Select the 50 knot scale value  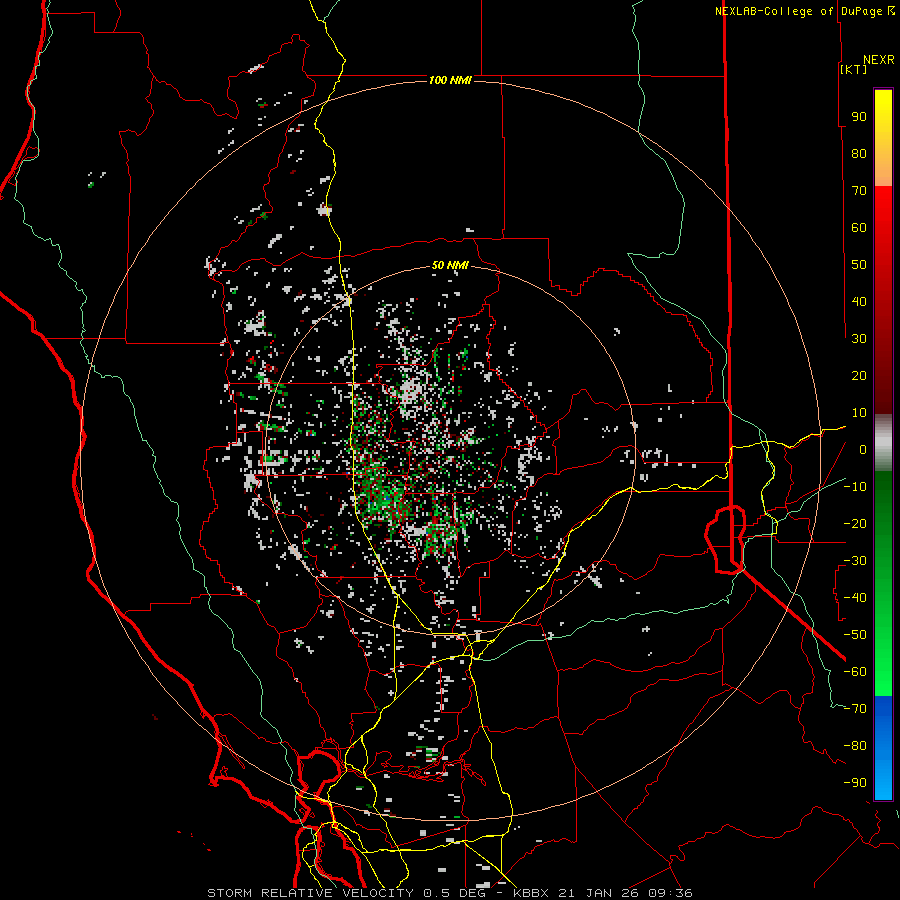point(859,265)
